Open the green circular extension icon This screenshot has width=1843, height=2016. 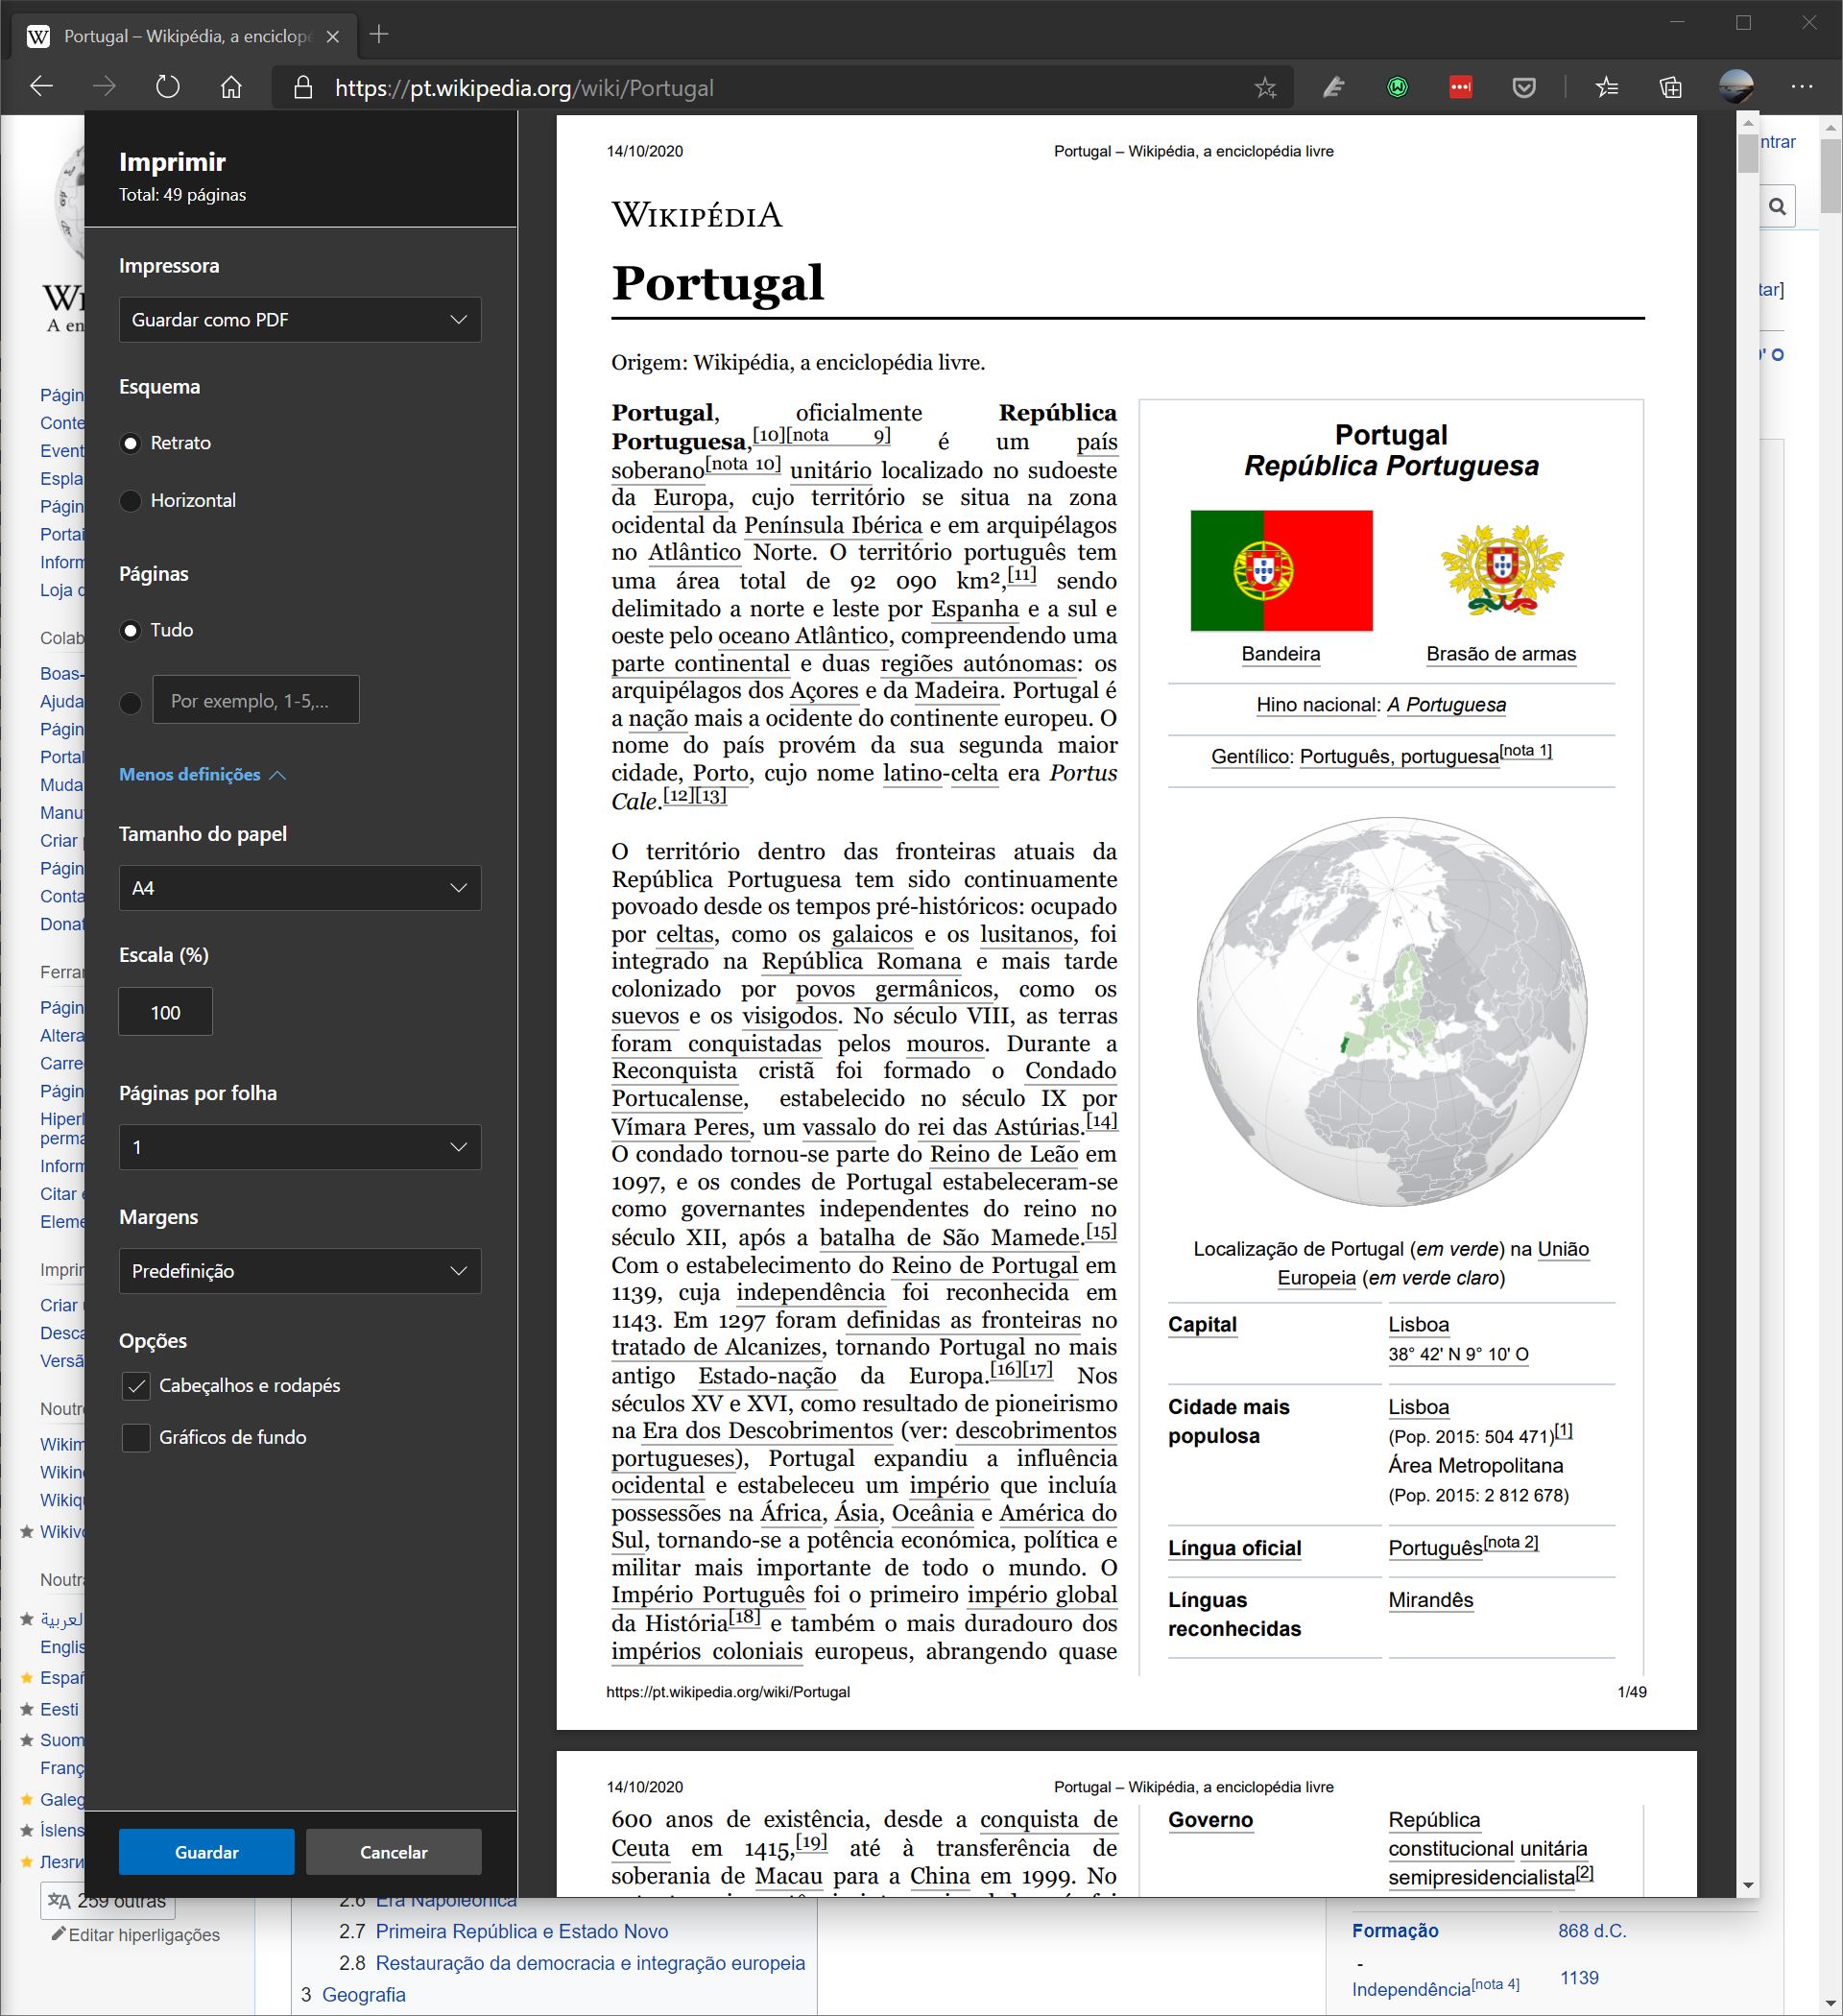click(x=1397, y=88)
